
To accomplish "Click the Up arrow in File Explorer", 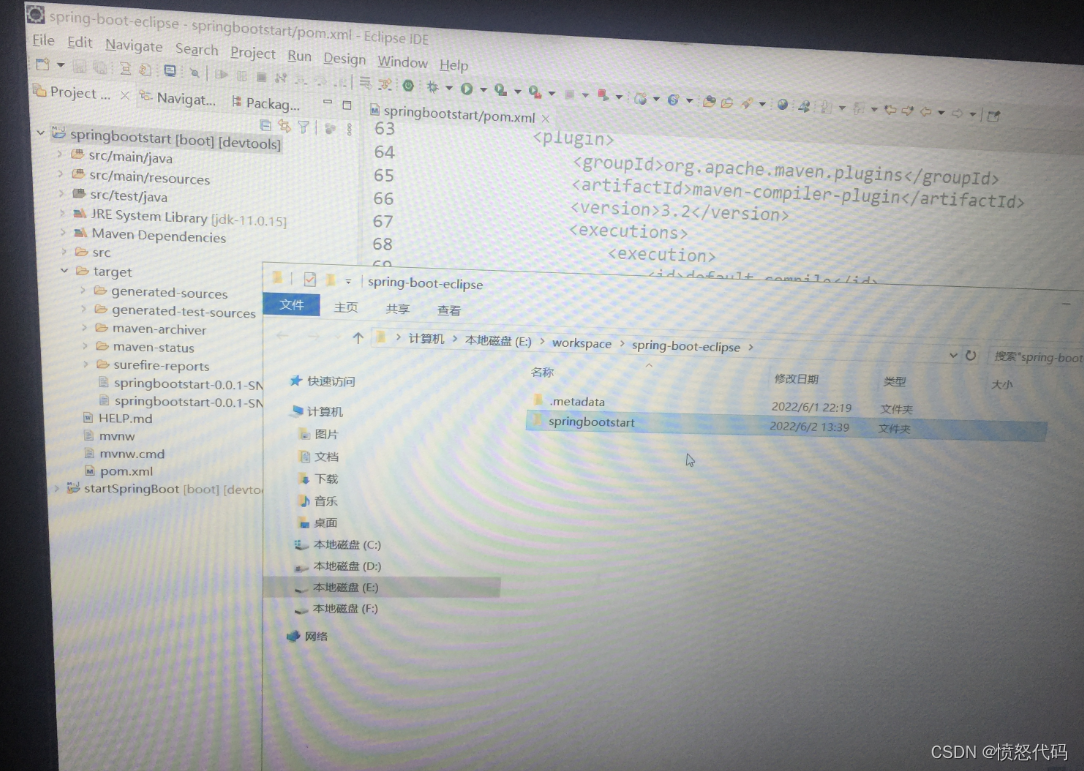I will coord(357,338).
